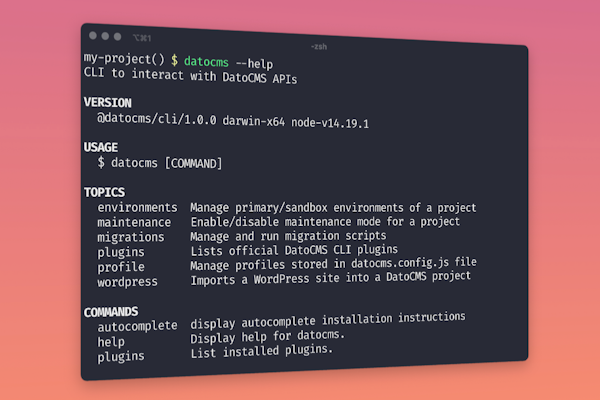This screenshot has width=600, height=400.
Task: Click the 'darwin-x64' text
Action: tap(254, 121)
